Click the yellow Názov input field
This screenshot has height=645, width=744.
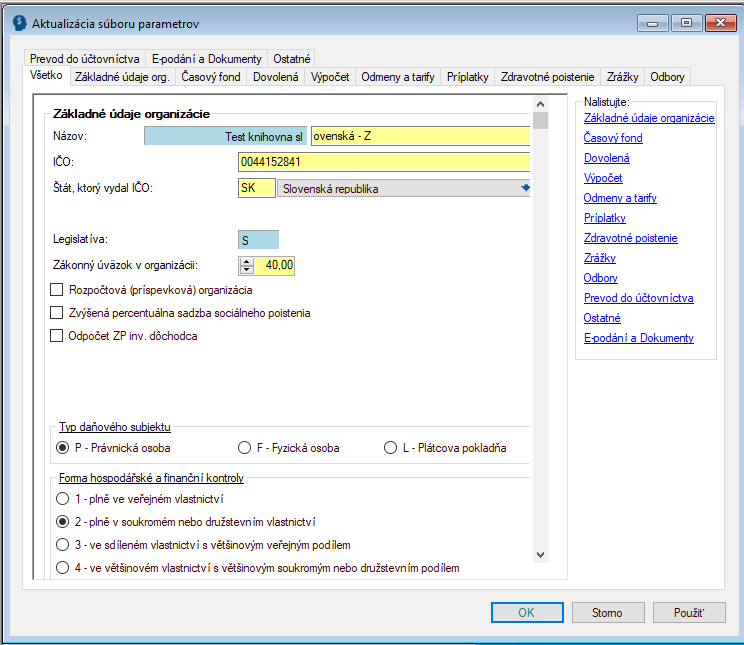click(420, 136)
